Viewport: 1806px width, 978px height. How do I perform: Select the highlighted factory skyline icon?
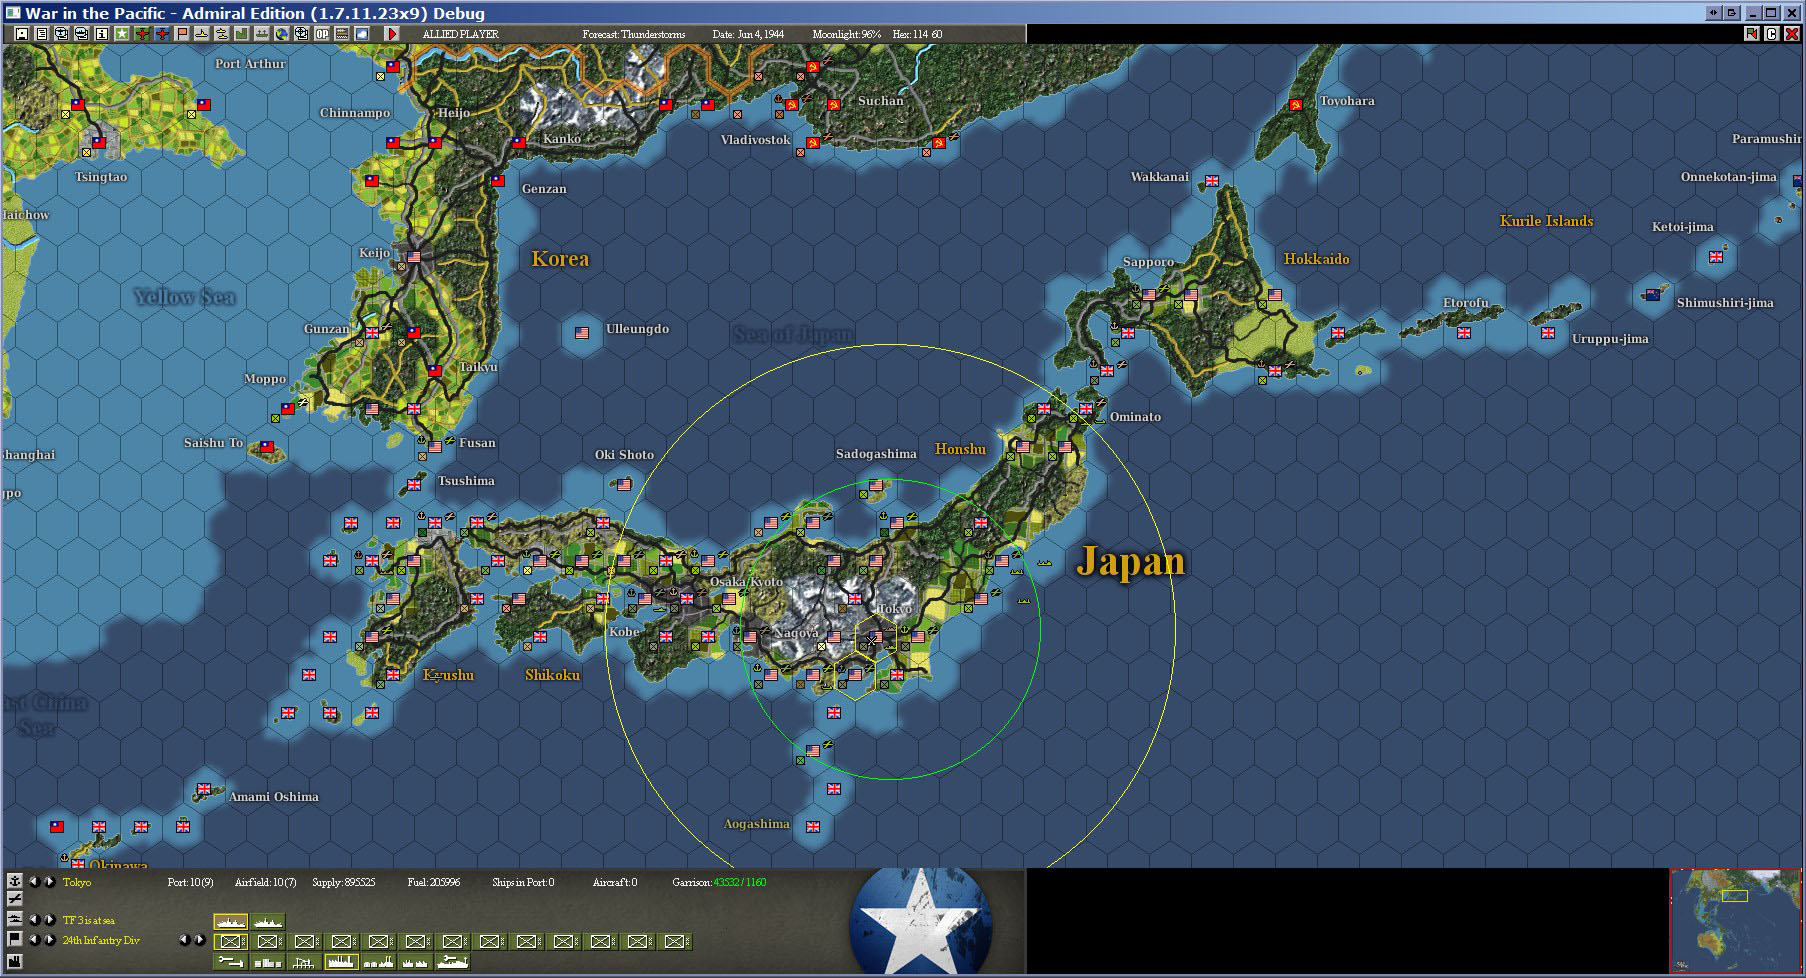[x=342, y=962]
